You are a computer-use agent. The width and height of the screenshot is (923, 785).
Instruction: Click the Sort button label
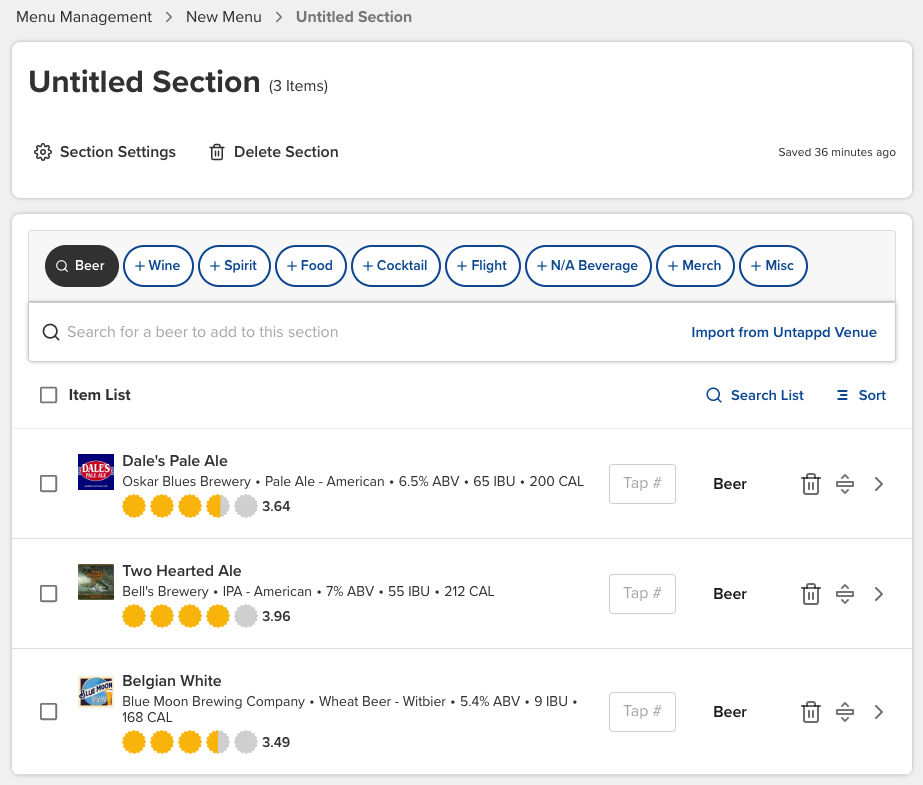coord(872,395)
